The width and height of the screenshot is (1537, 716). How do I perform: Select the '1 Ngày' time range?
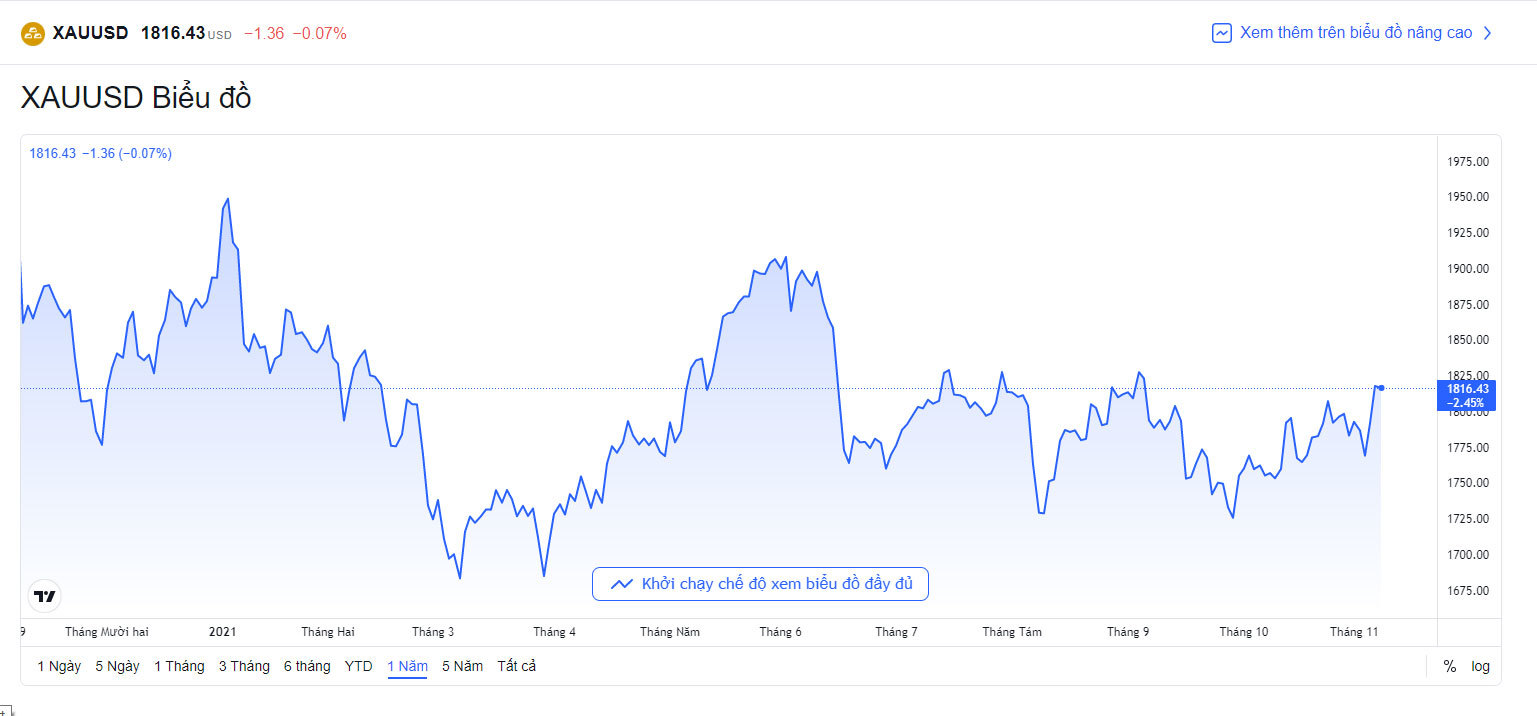coord(59,666)
